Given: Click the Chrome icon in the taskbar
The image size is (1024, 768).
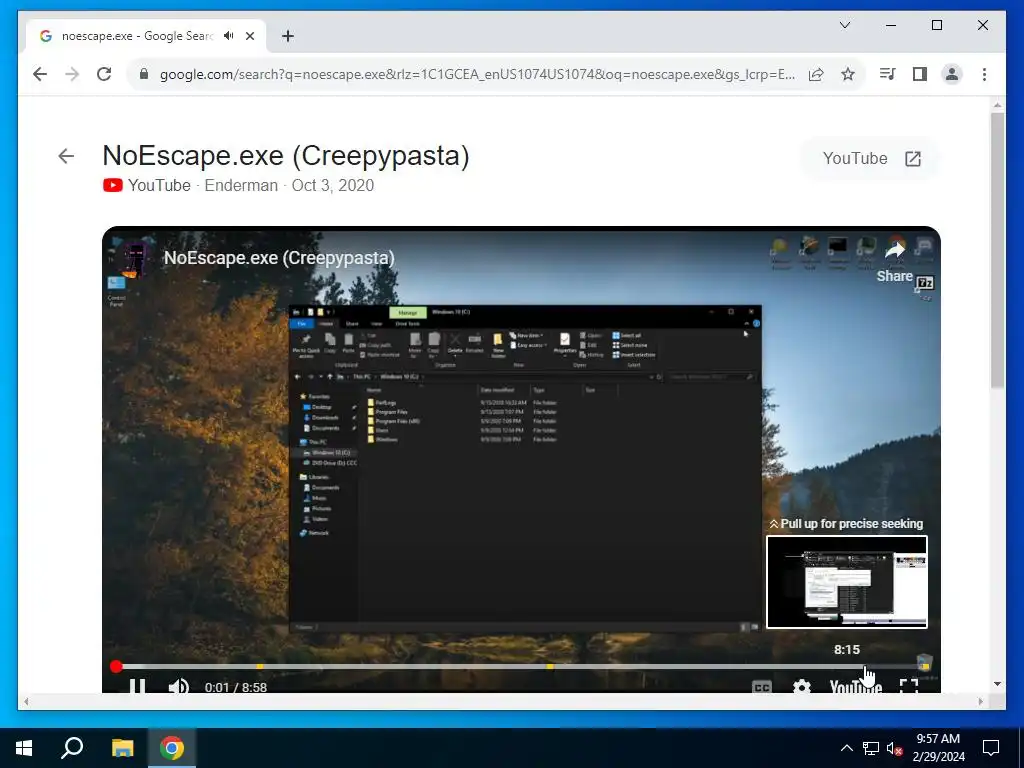Looking at the screenshot, I should [x=172, y=748].
